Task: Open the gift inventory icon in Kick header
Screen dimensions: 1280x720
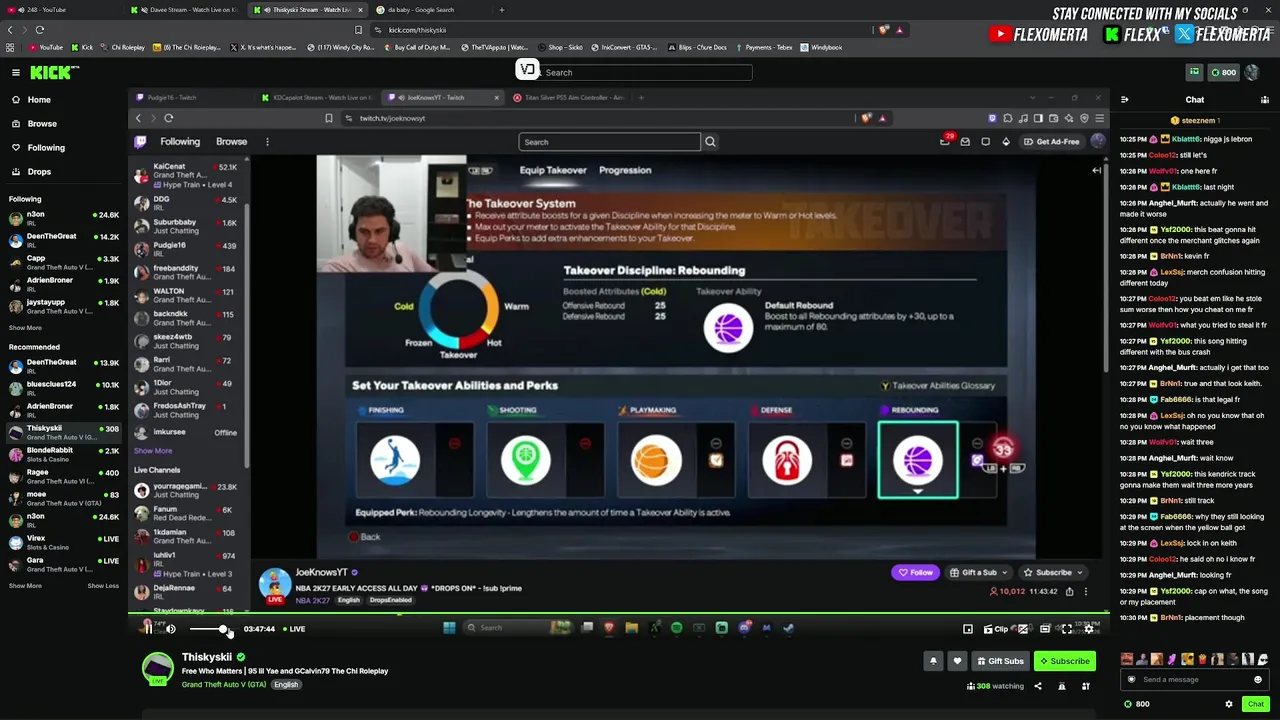Action: [x=1194, y=72]
